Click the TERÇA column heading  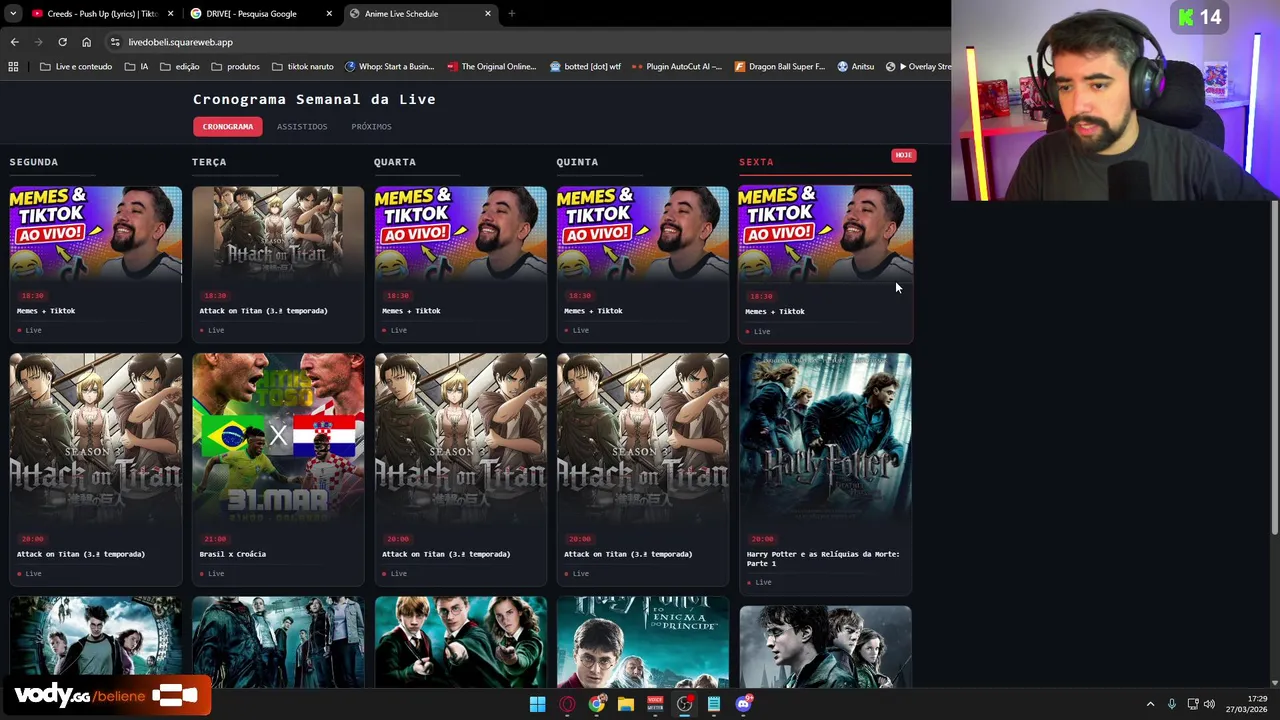point(209,162)
